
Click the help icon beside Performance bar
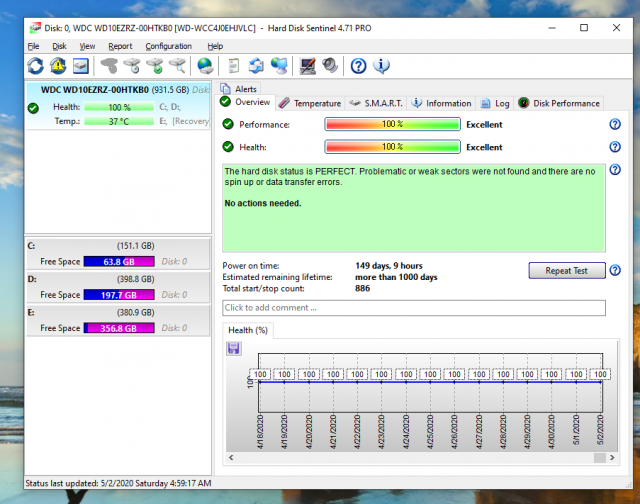[x=615, y=124]
